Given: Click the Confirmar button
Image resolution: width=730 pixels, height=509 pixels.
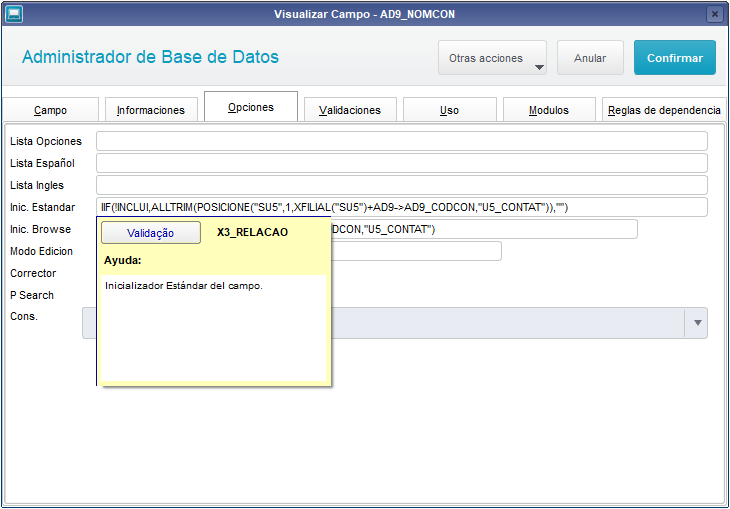Looking at the screenshot, I should tap(675, 58).
